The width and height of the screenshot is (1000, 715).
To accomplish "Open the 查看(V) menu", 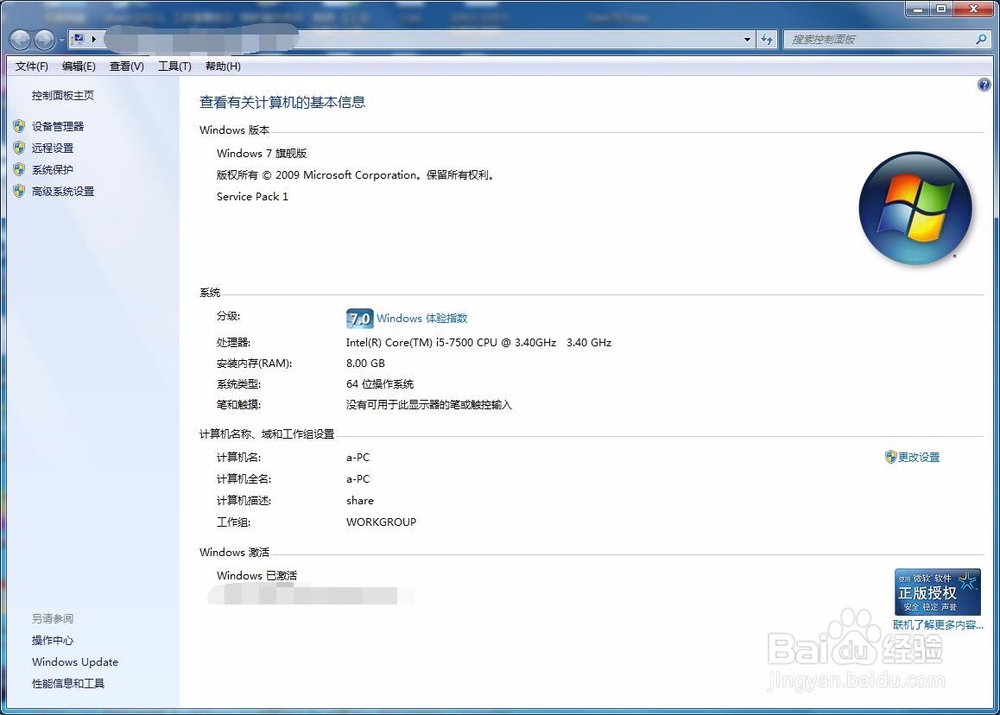I will (127, 66).
